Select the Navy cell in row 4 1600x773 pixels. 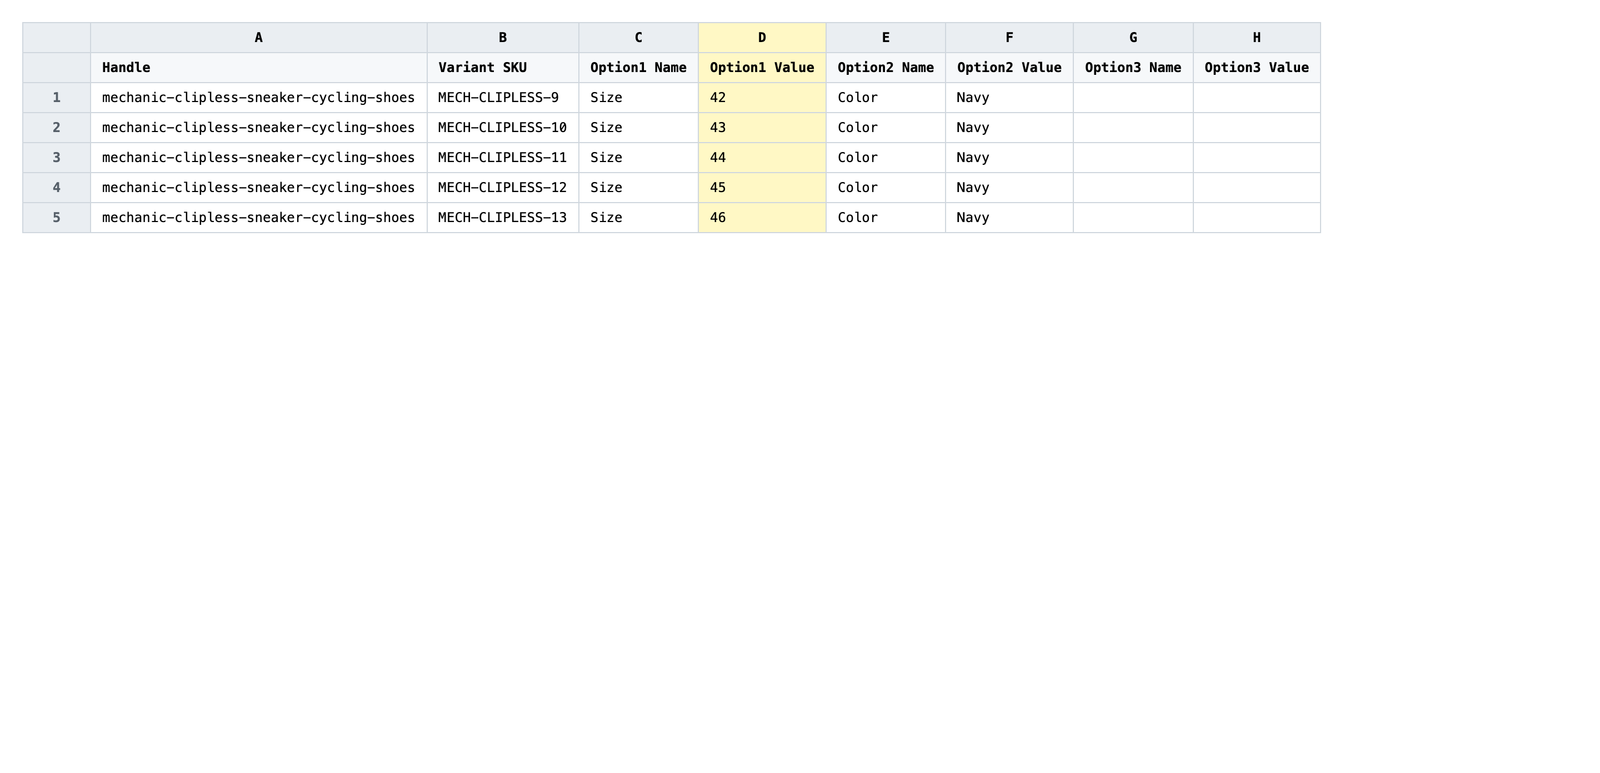(x=1010, y=188)
